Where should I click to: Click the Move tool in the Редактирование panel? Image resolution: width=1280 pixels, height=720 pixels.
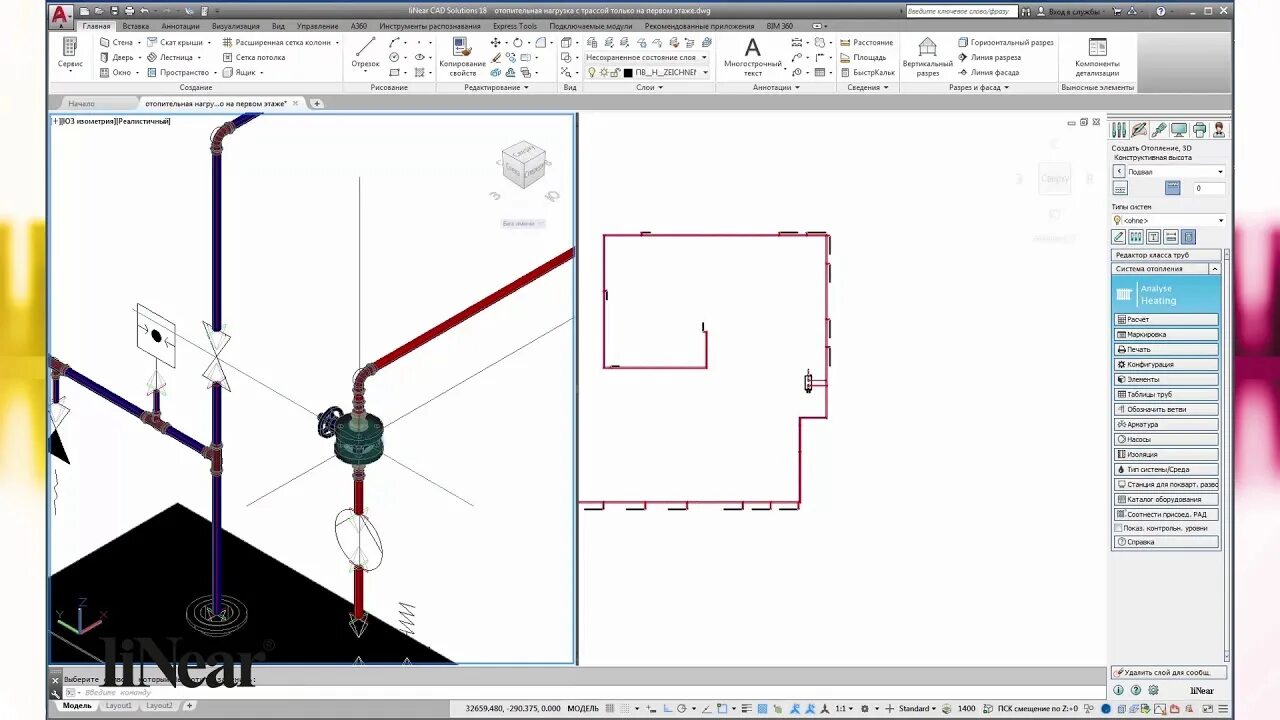coord(496,43)
